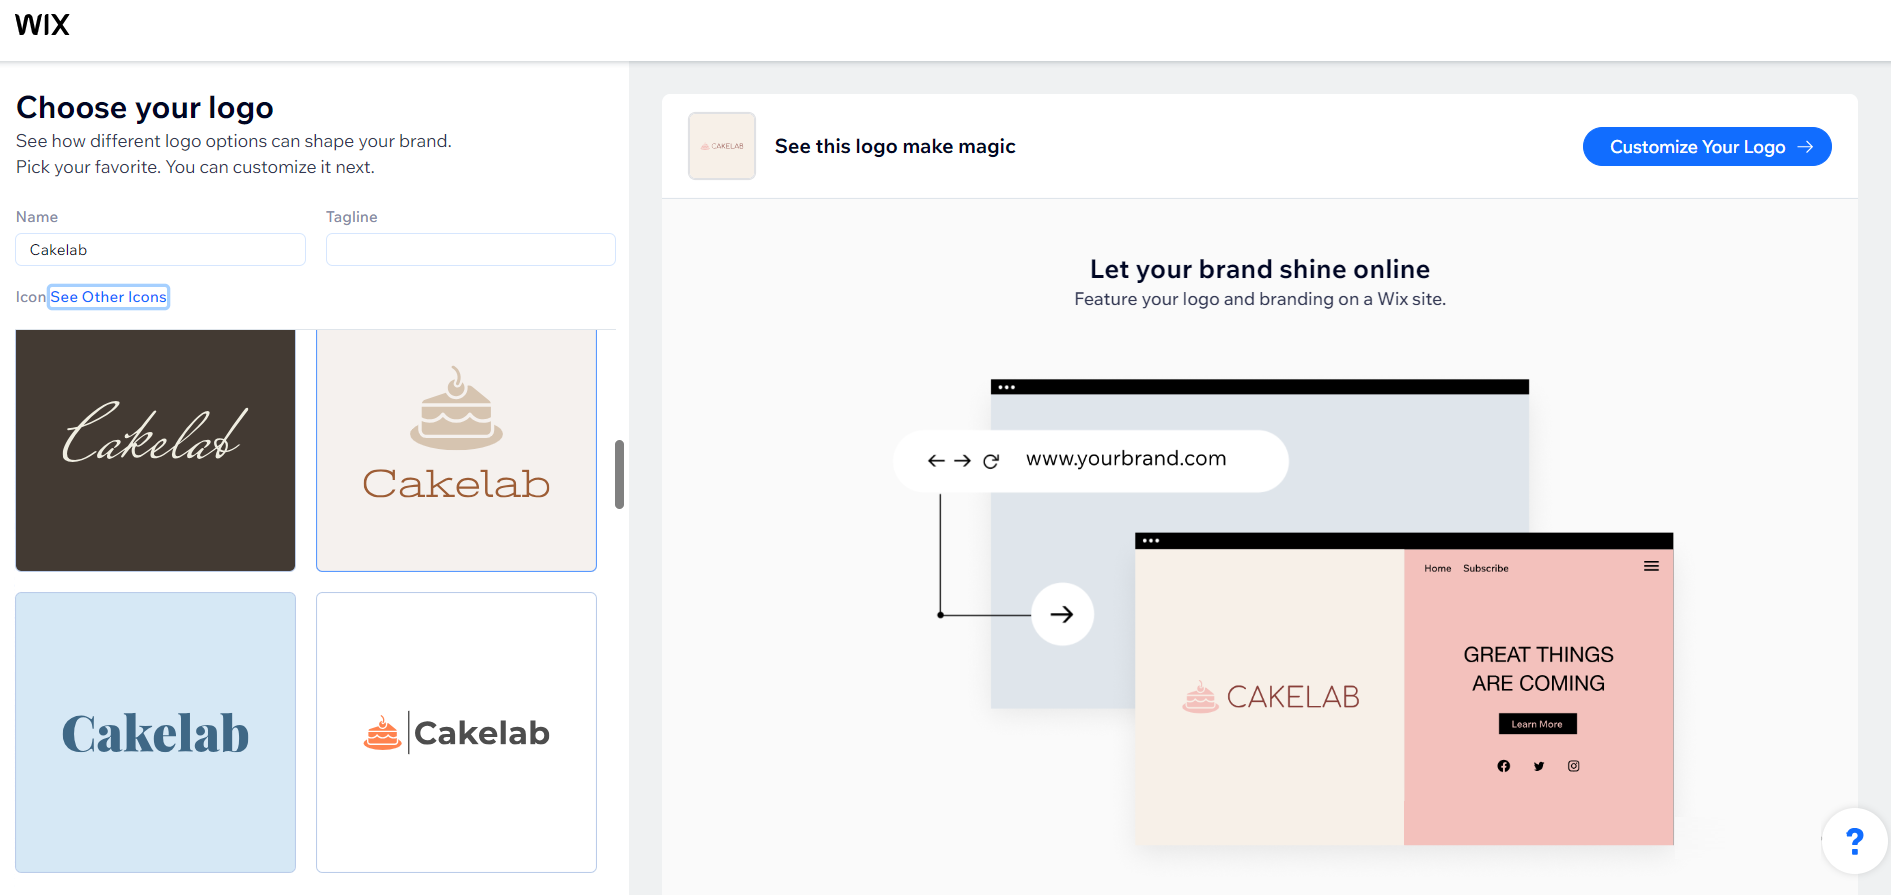Select the light blue serif Cakelab logo
Screen dimensions: 1891x895
155,732
